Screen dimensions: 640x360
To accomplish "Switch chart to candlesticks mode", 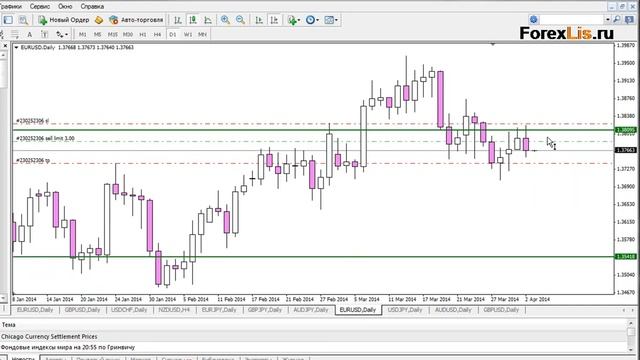I will click(193, 20).
